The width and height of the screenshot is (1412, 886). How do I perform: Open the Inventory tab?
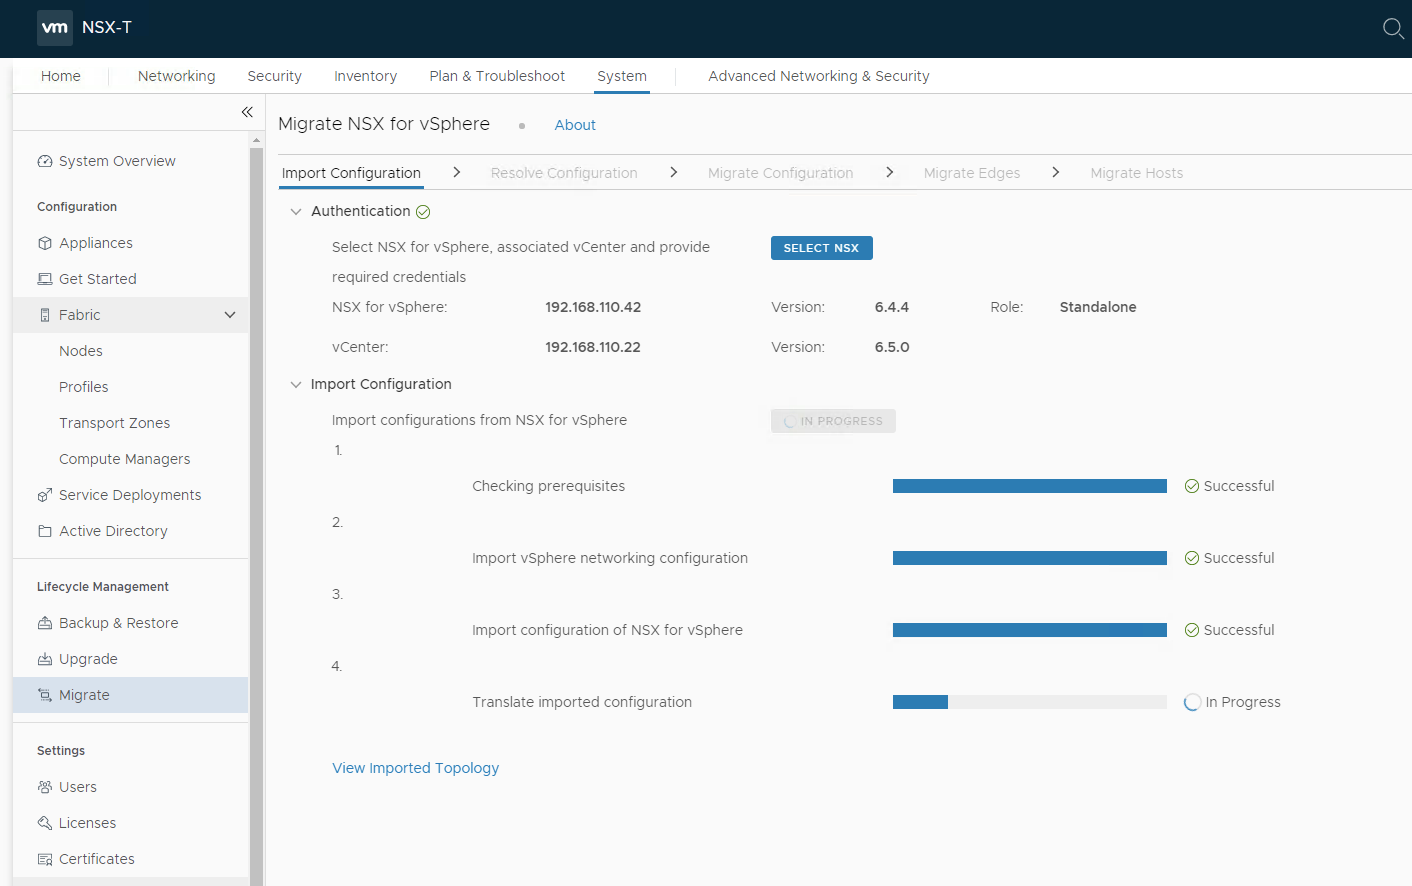point(366,76)
